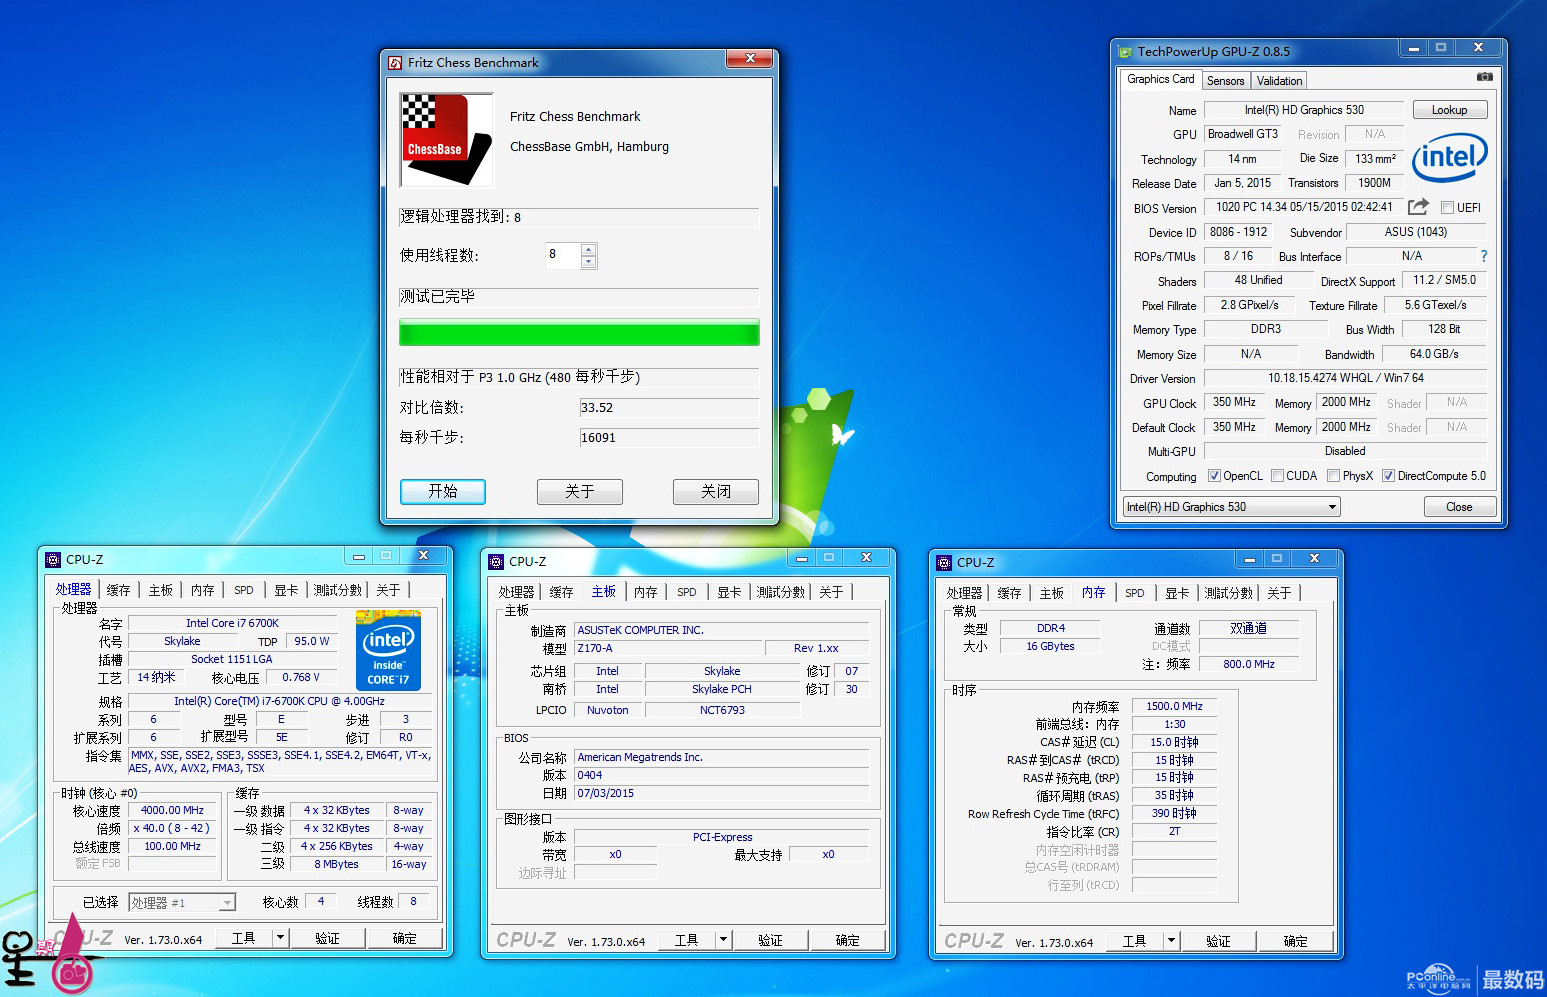Click 验证 button in memory CPU-Z window
Viewport: 1547px width, 997px height.
[x=1218, y=941]
